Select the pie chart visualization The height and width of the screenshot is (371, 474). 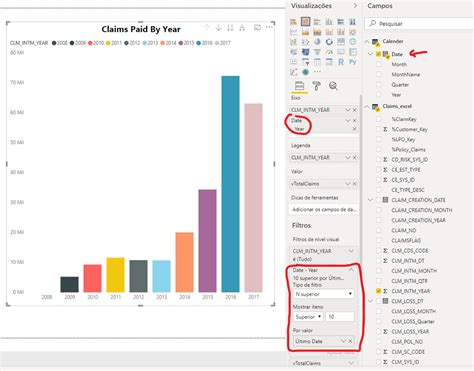coord(317,42)
